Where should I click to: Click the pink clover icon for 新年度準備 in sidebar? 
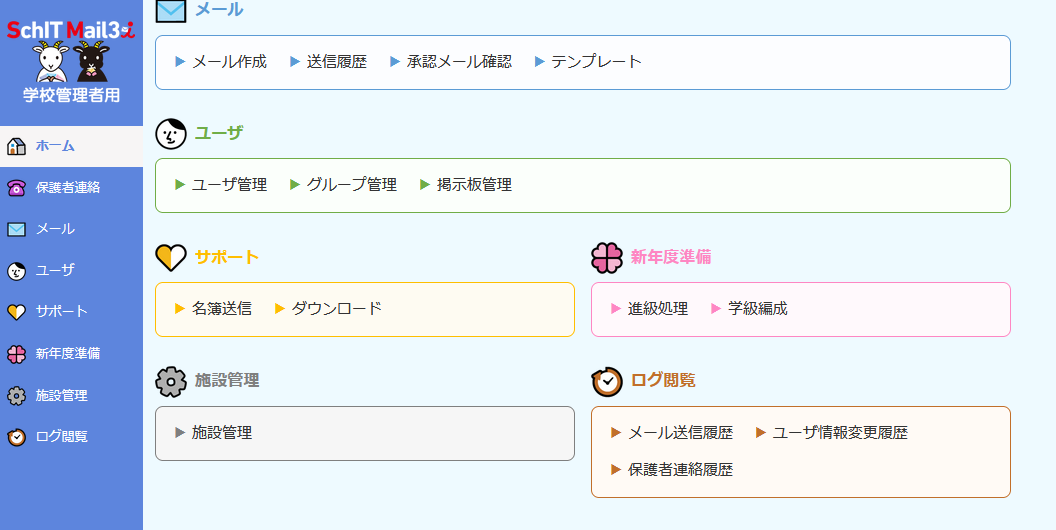click(16, 353)
